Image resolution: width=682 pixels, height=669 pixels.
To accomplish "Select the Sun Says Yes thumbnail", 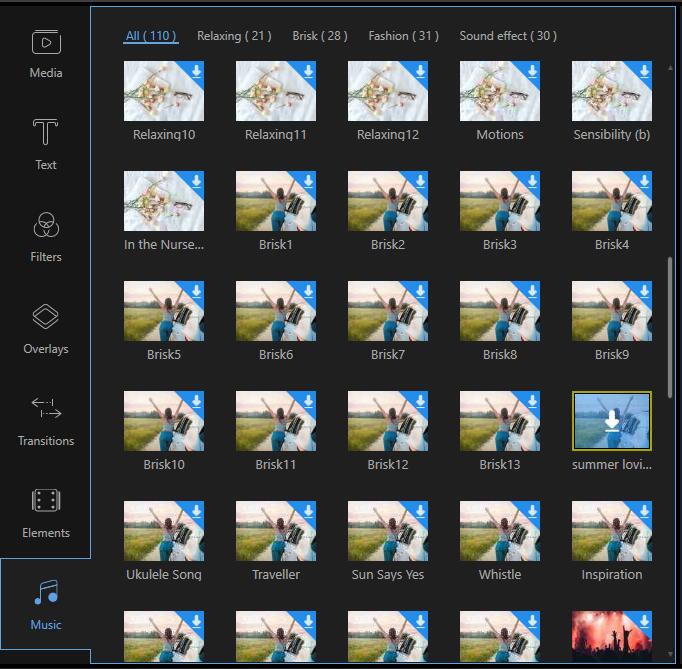I will (388, 531).
